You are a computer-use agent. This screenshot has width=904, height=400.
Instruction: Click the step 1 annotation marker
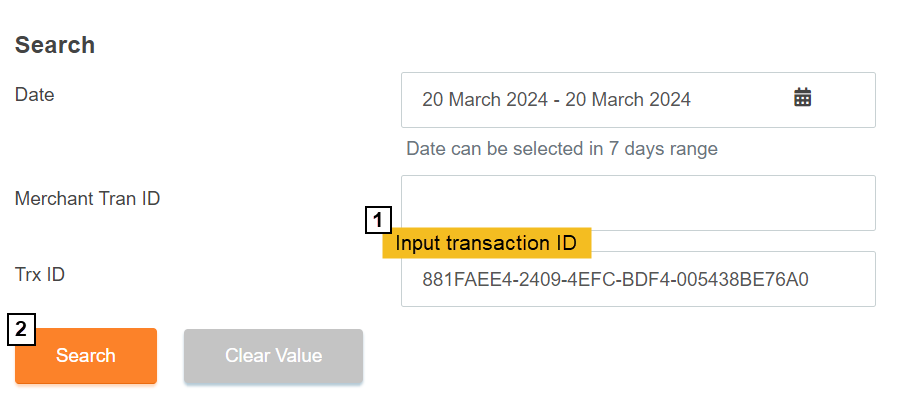377,220
